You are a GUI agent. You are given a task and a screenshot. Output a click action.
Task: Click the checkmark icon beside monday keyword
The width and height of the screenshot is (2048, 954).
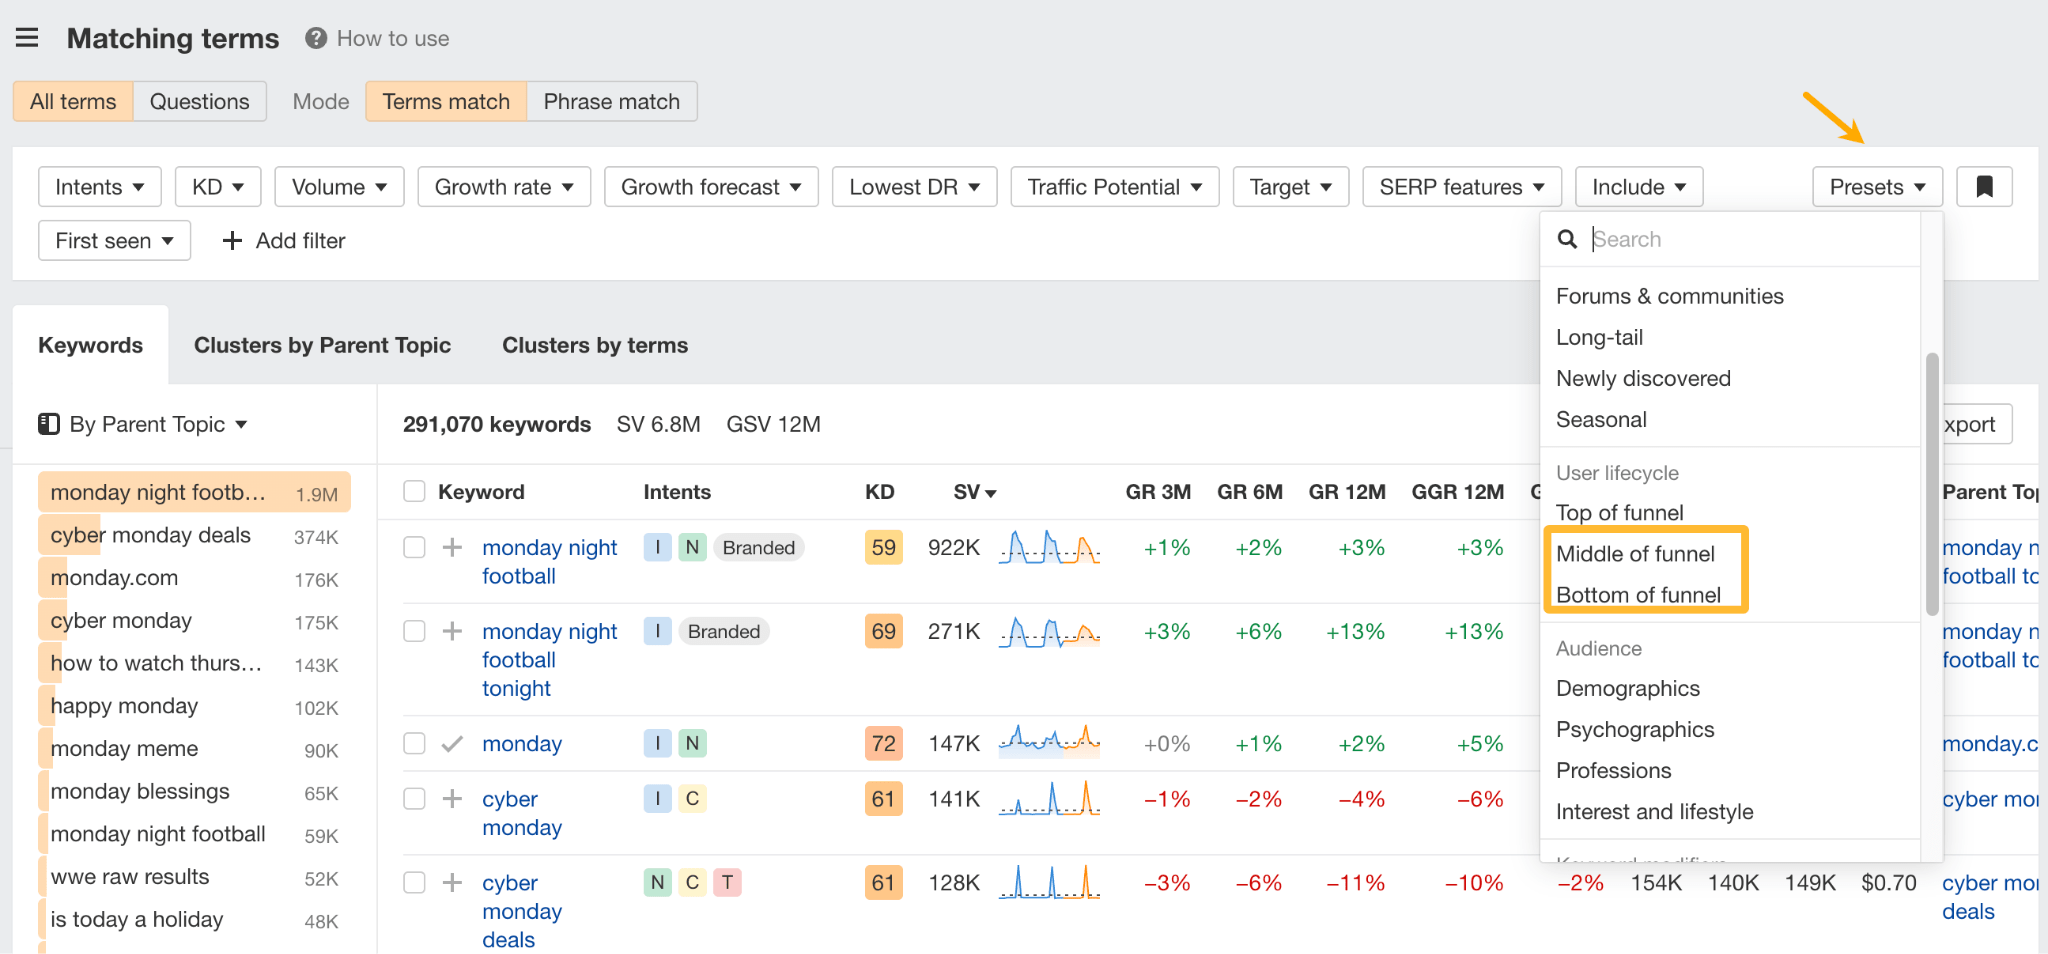click(452, 743)
